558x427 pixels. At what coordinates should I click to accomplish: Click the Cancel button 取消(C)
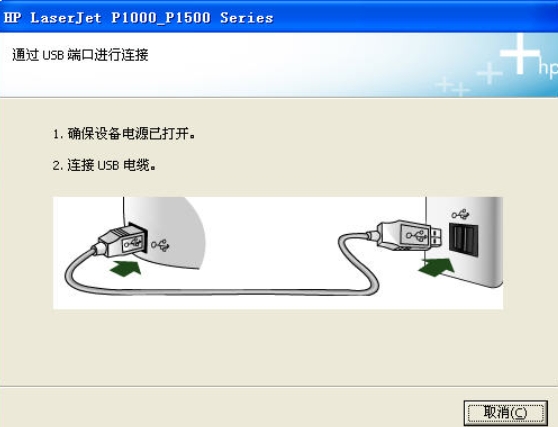[505, 413]
